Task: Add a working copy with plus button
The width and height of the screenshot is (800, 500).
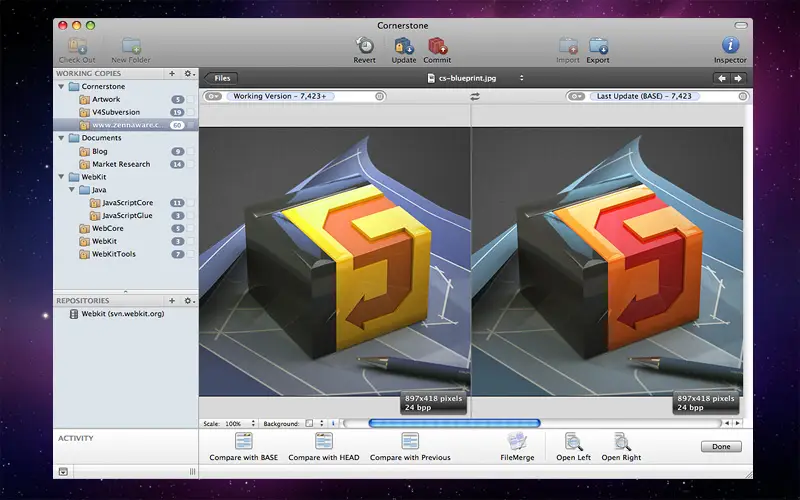Action: [x=172, y=73]
